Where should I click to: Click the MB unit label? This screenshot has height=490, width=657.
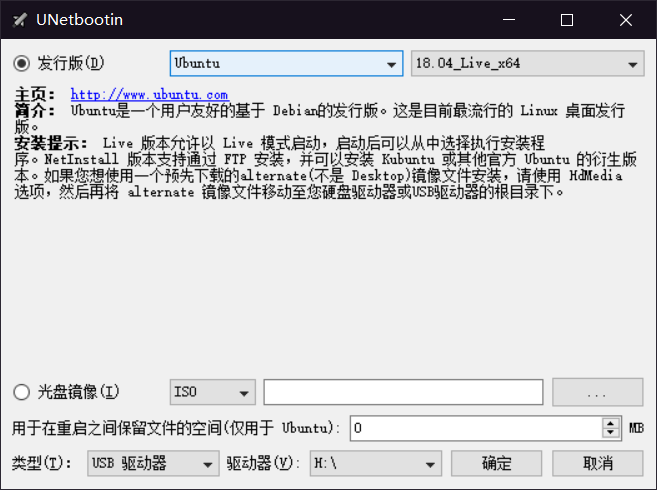click(636, 428)
